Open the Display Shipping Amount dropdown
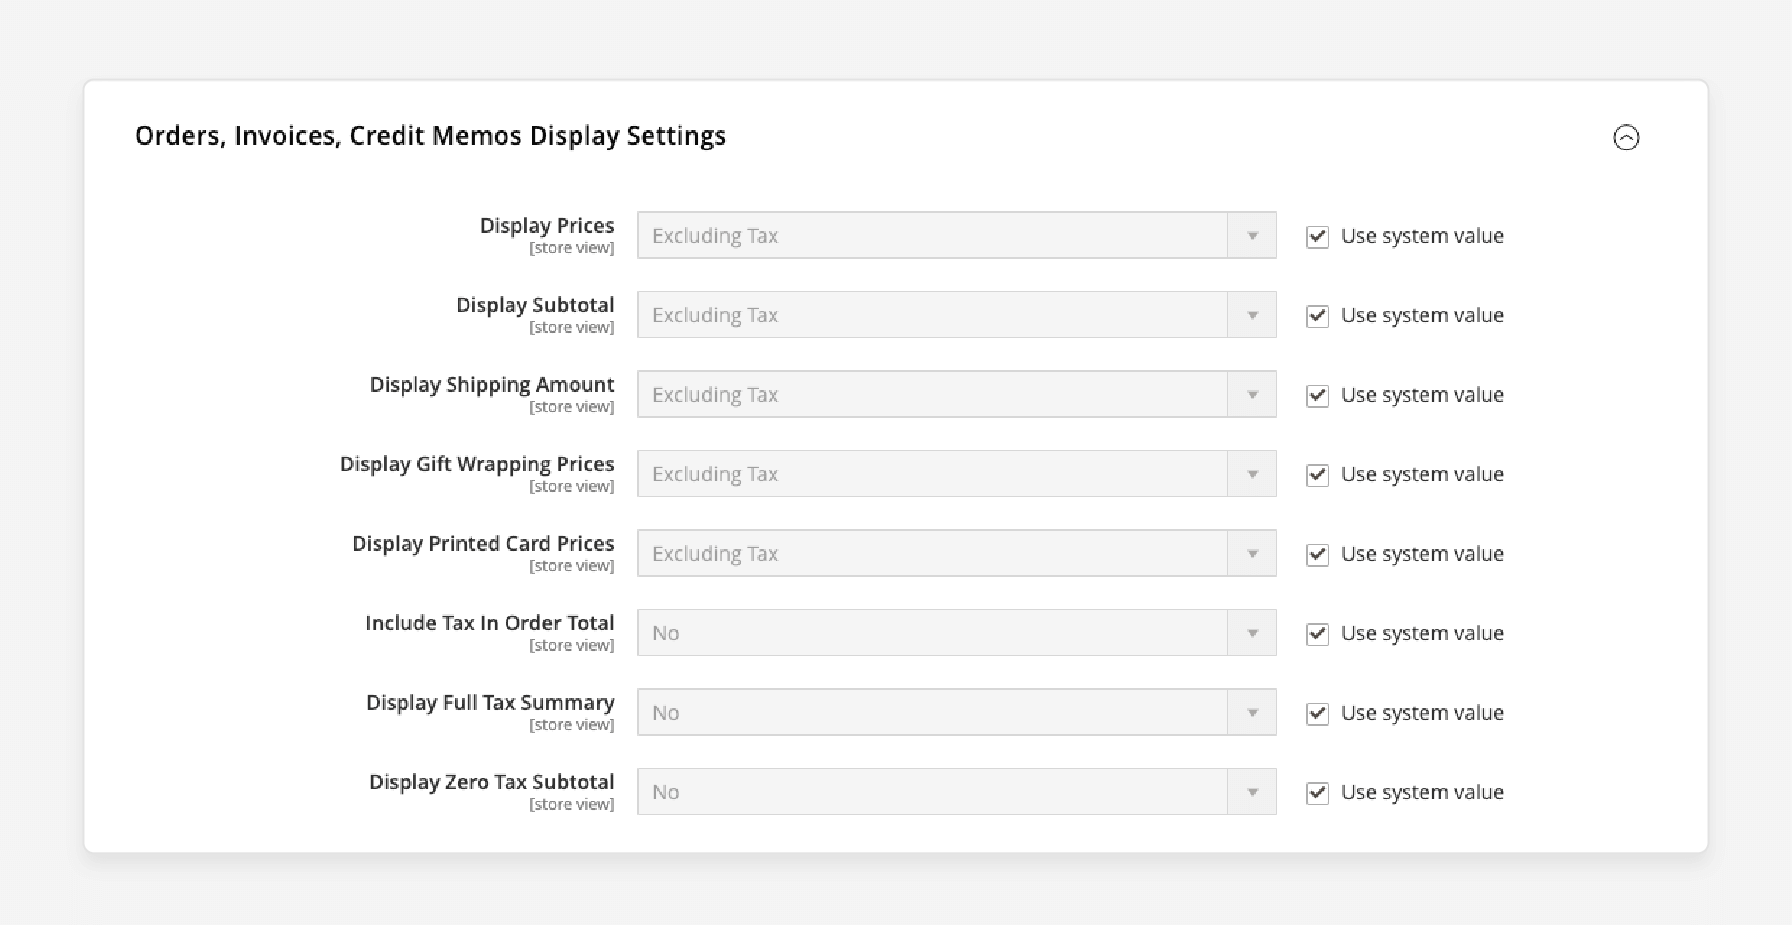The image size is (1792, 925). click(956, 394)
